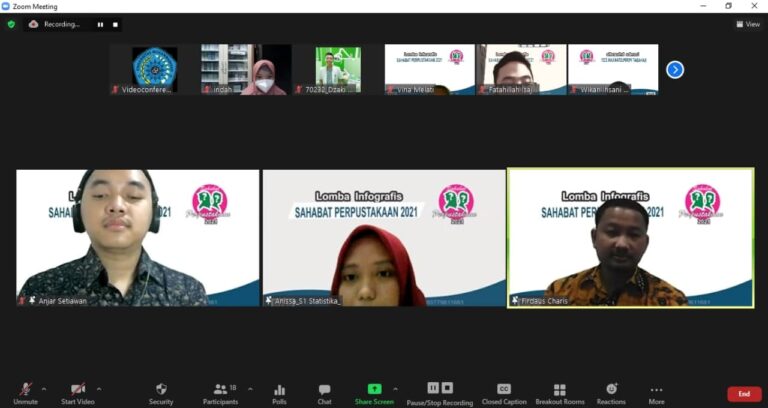768x408 pixels.
Task: Open the More options menu
Action: coord(656,393)
